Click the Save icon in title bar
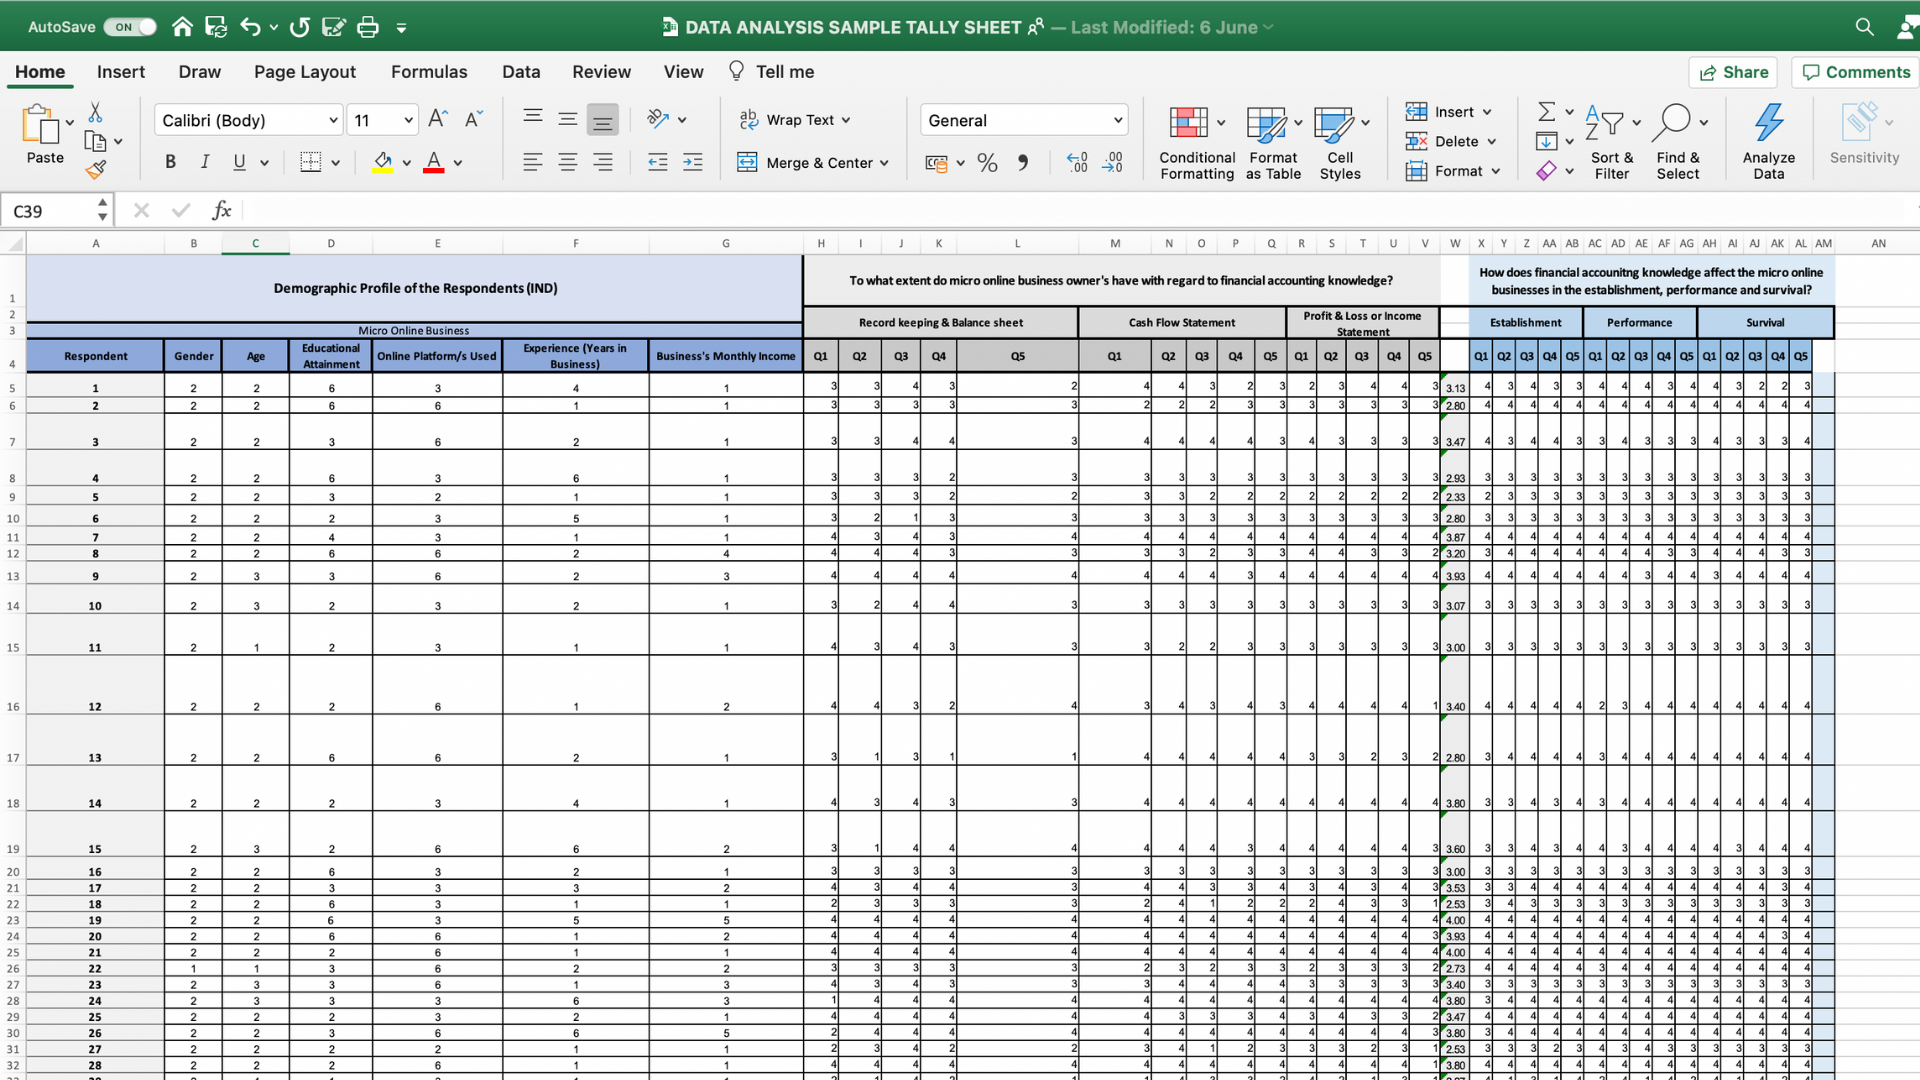Screen dimensions: 1920x1080 pos(216,27)
